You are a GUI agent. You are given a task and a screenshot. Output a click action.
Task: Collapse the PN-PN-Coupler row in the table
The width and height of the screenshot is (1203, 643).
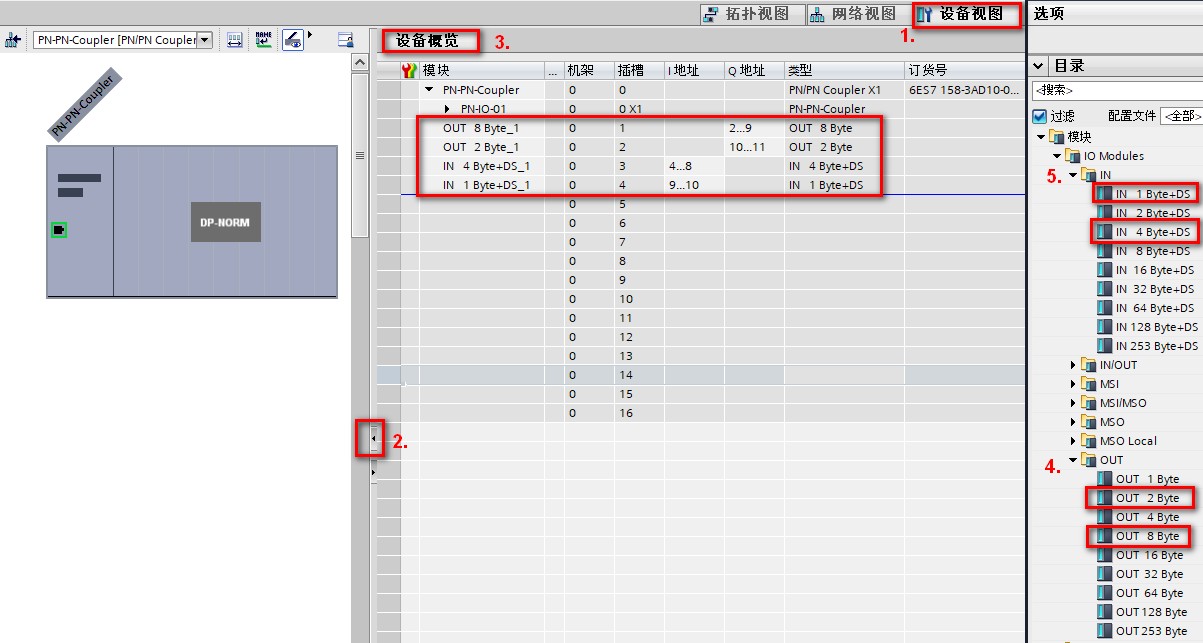pyautogui.click(x=431, y=90)
